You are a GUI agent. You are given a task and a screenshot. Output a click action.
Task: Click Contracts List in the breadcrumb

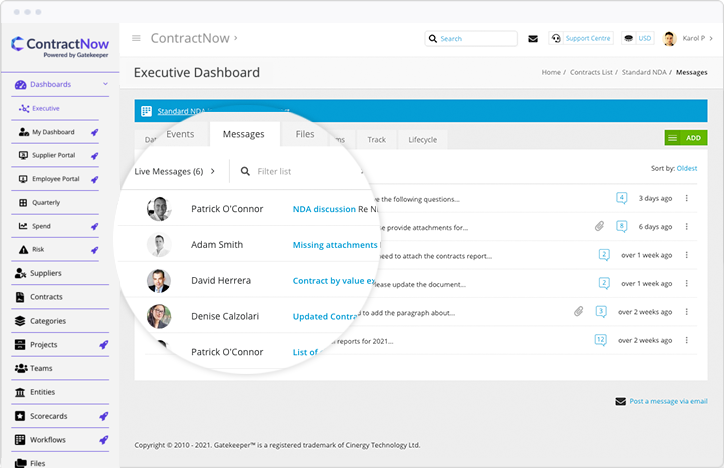click(591, 72)
